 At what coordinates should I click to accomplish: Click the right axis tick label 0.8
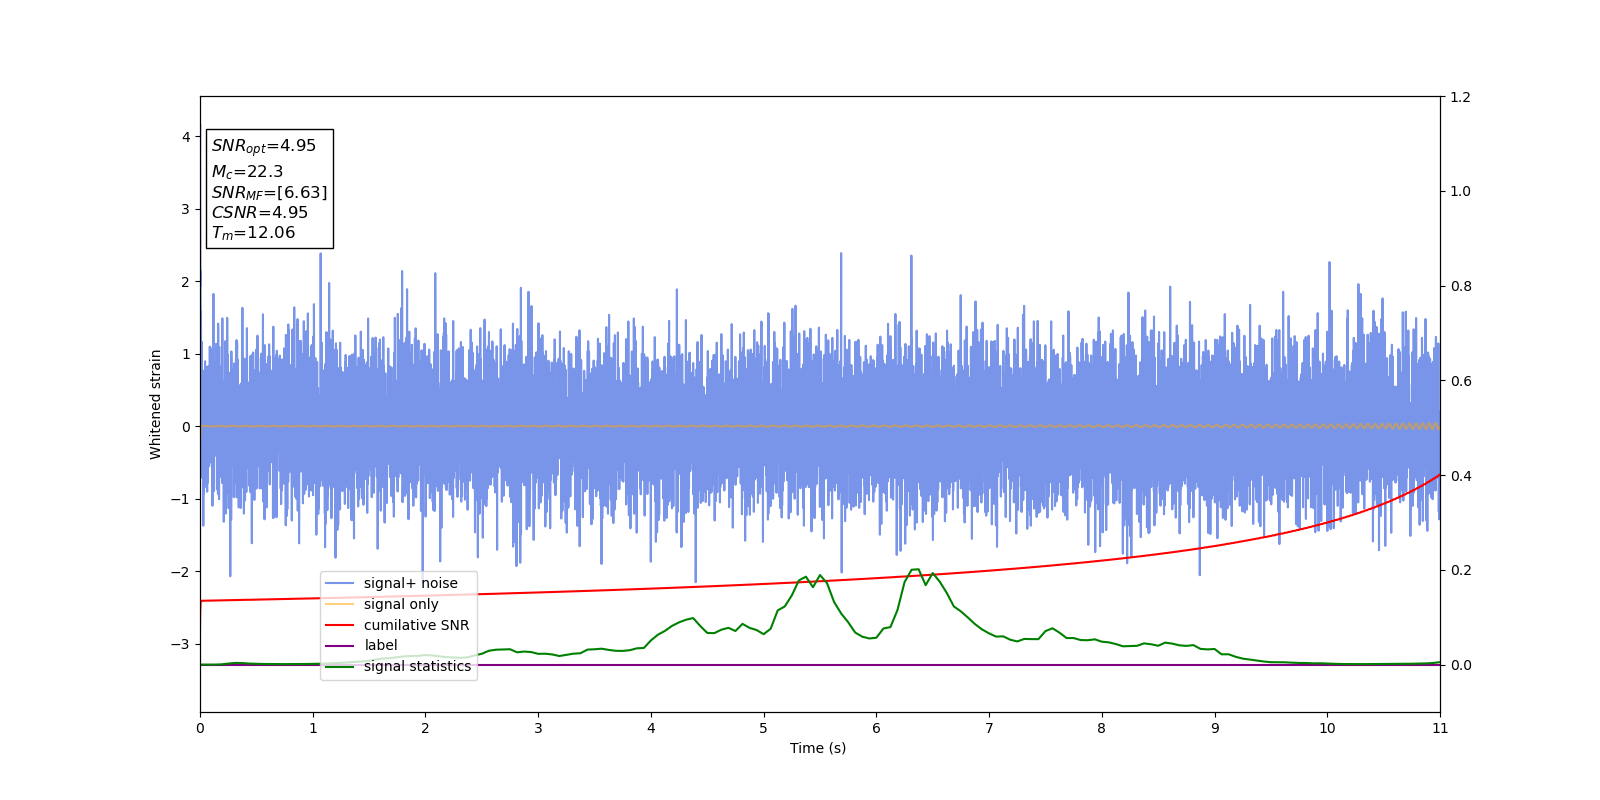click(1460, 286)
